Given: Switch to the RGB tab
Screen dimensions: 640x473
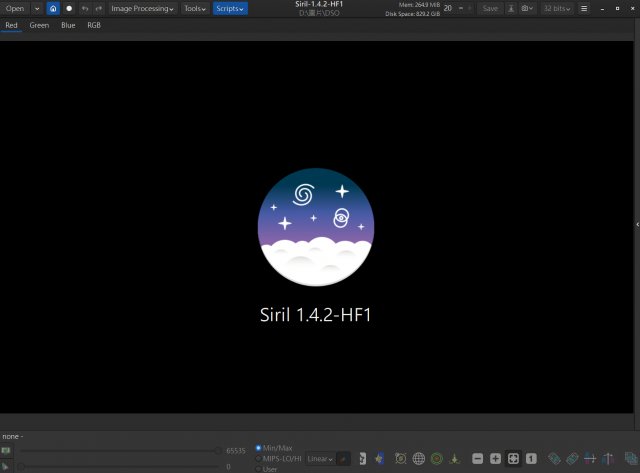Looking at the screenshot, I should point(94,25).
